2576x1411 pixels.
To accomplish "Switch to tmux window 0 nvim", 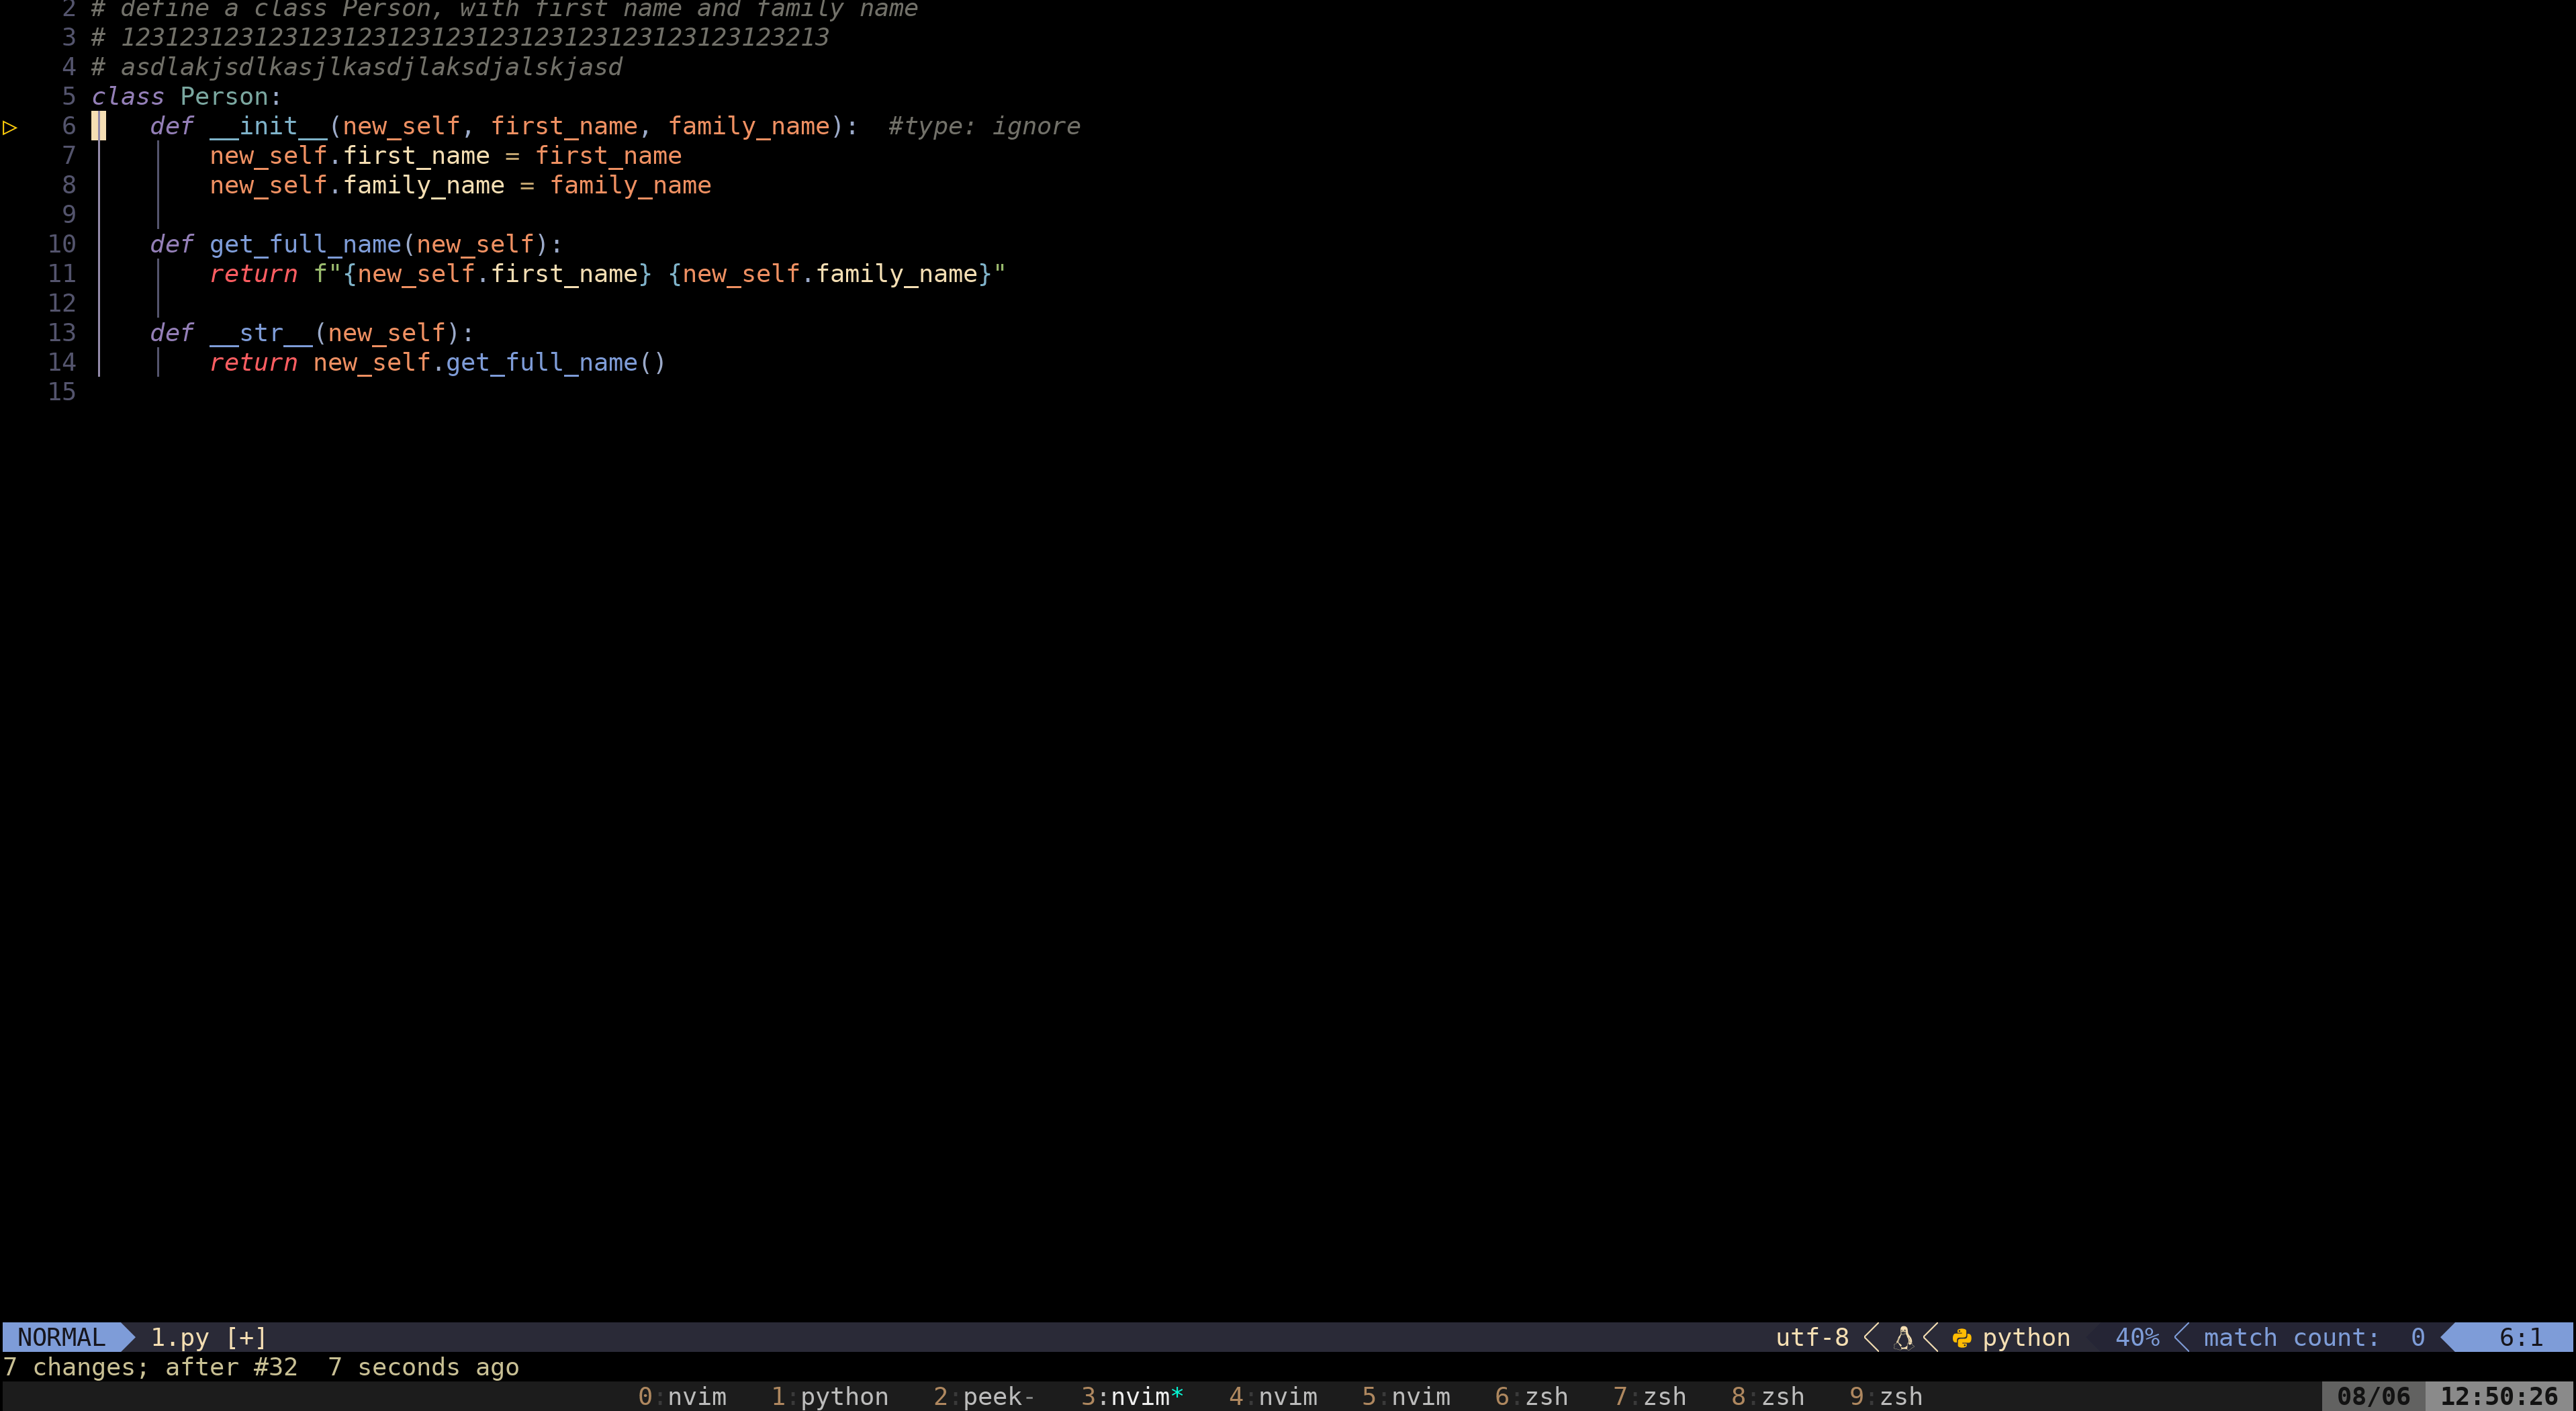I will click(x=682, y=1396).
